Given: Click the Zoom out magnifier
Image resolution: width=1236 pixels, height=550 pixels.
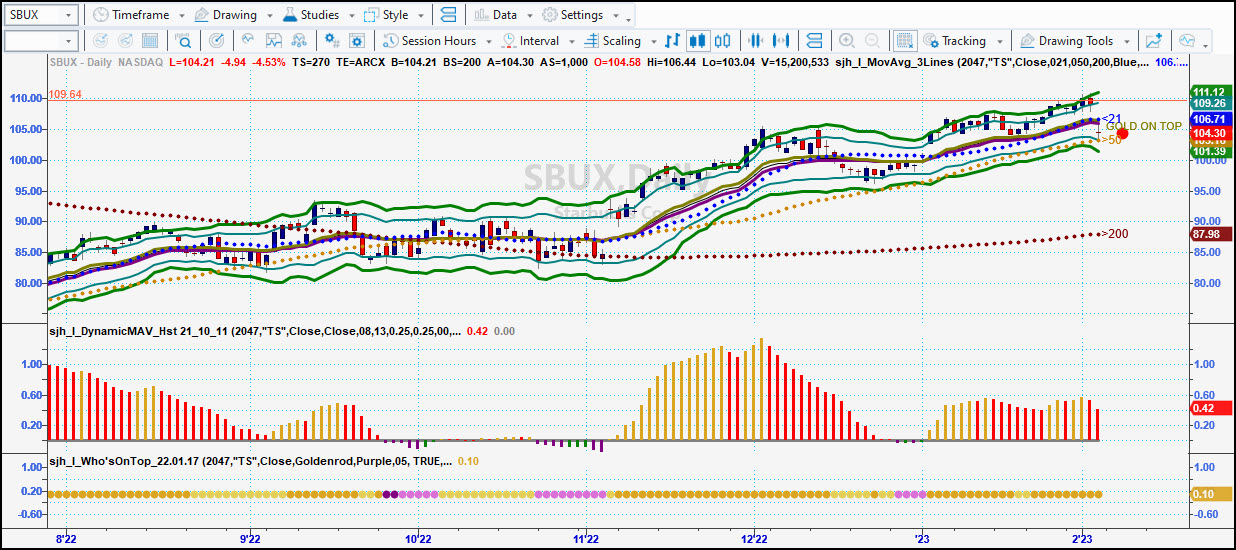Looking at the screenshot, I should [873, 41].
